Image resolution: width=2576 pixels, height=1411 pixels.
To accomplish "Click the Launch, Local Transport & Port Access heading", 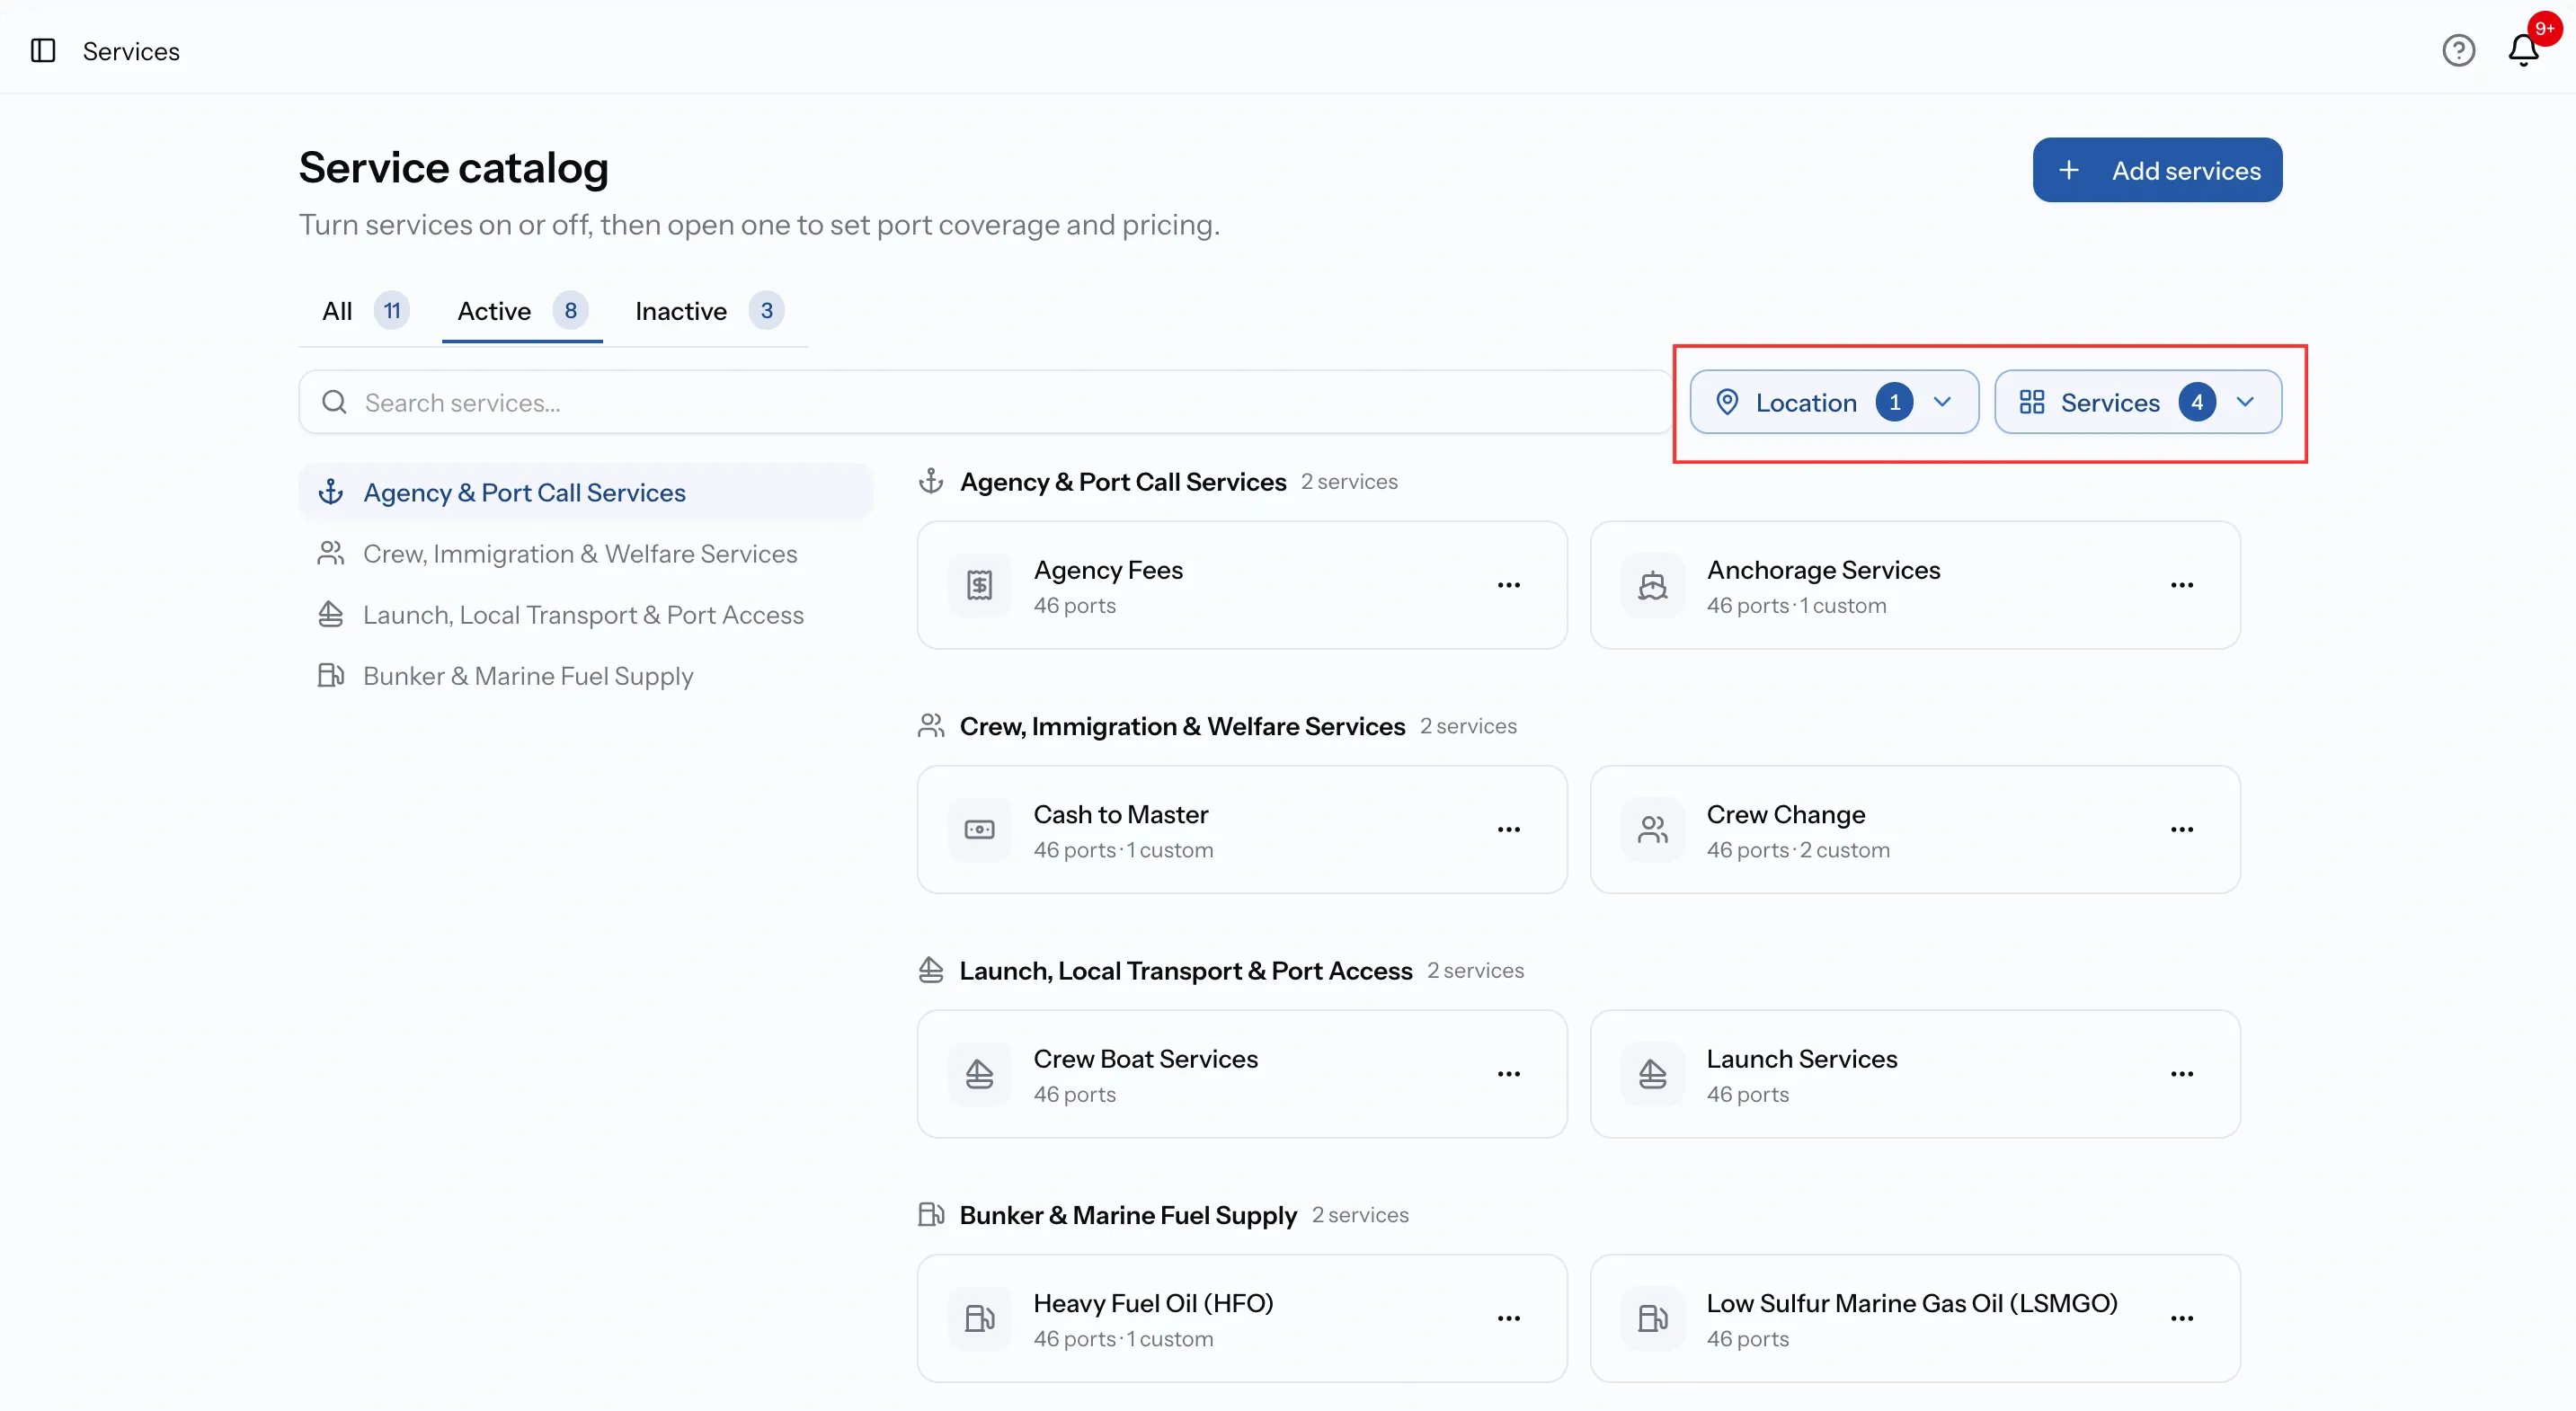I will (x=1186, y=971).
